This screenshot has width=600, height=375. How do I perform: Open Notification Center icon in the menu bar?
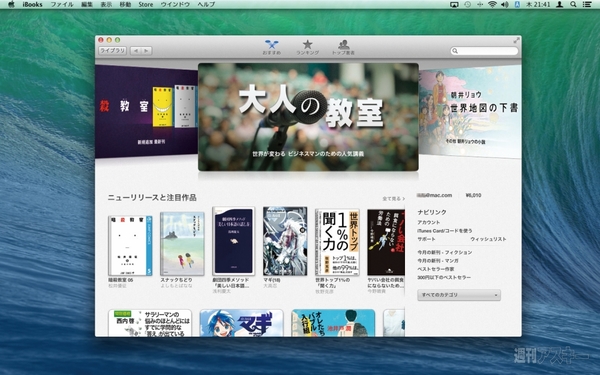point(587,4)
